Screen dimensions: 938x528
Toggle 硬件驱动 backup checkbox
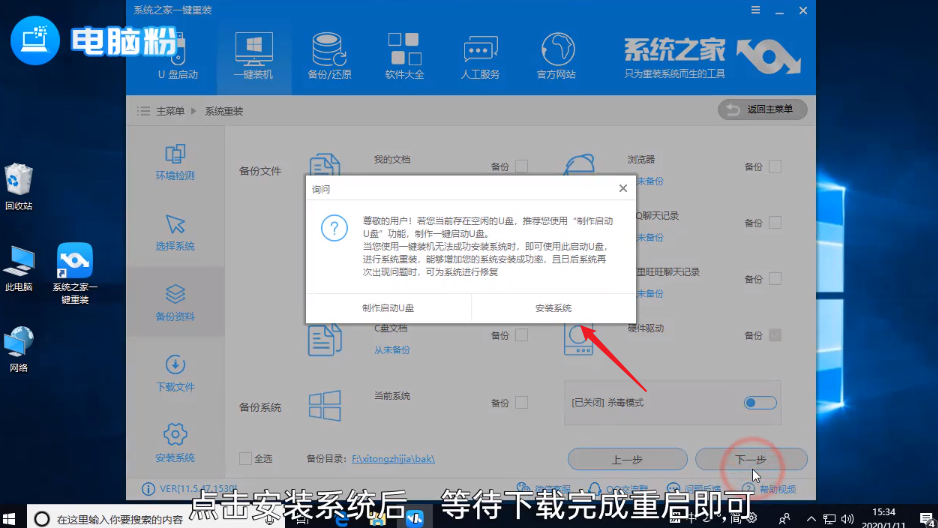775,335
